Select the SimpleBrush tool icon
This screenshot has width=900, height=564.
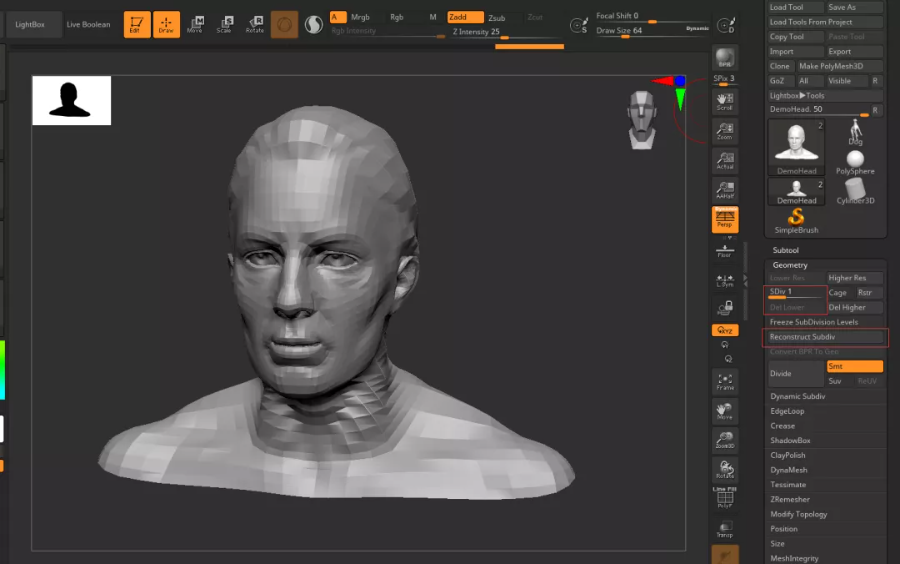point(796,221)
